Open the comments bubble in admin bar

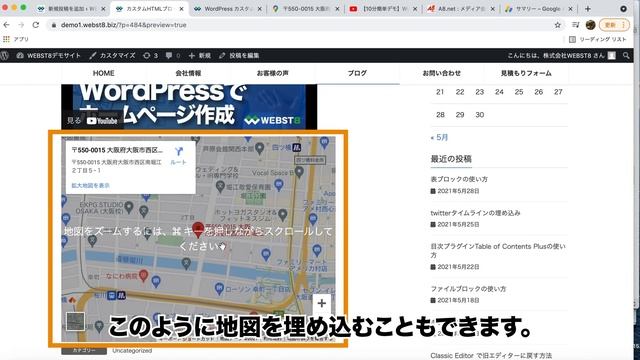(x=173, y=56)
